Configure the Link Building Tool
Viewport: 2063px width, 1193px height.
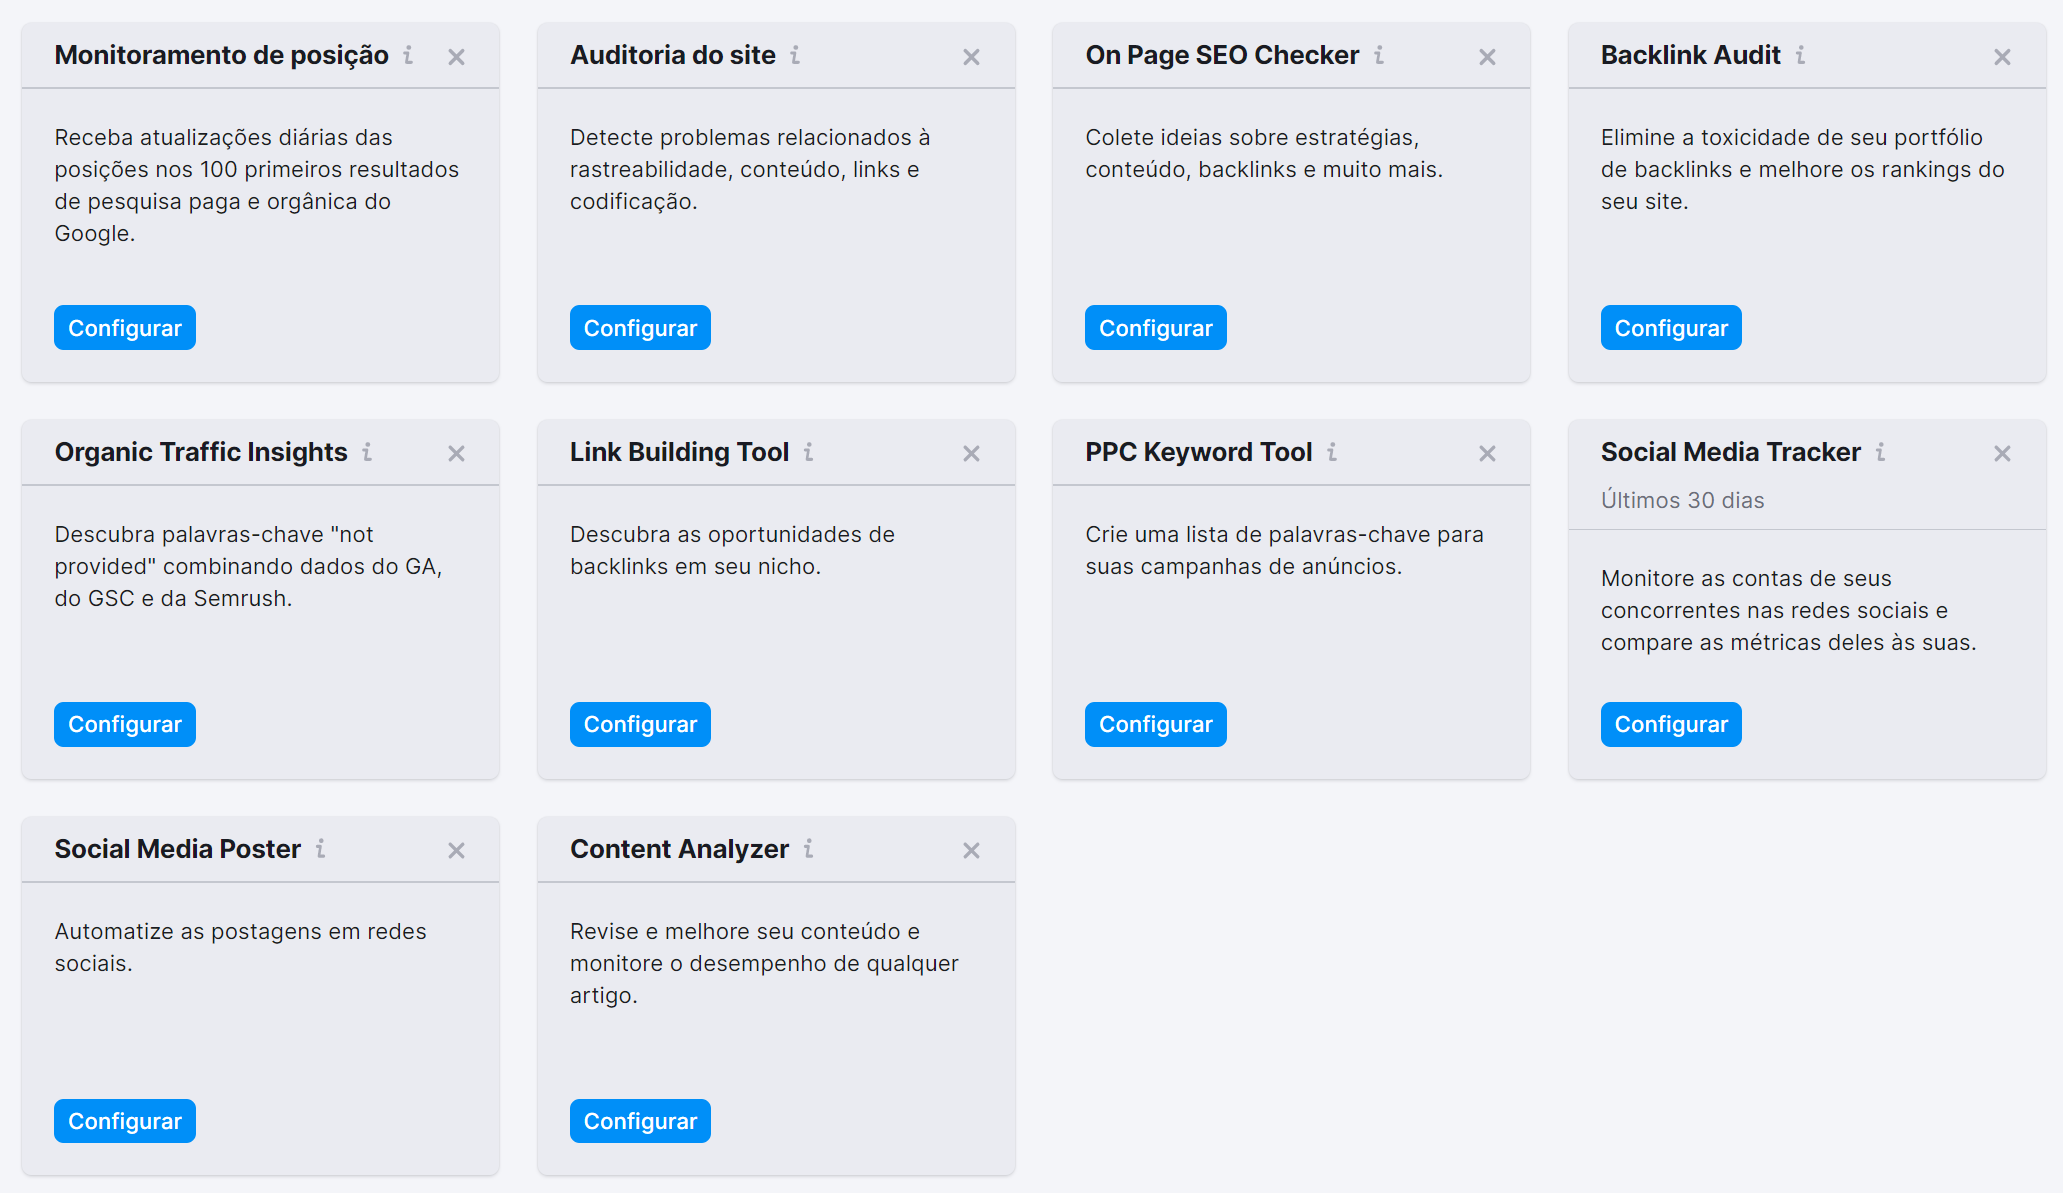point(640,724)
